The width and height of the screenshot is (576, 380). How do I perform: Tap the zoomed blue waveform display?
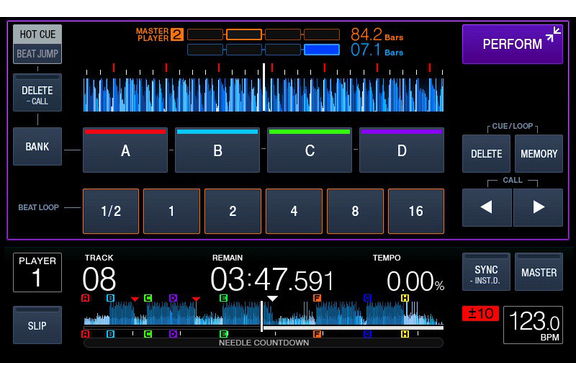click(x=263, y=94)
